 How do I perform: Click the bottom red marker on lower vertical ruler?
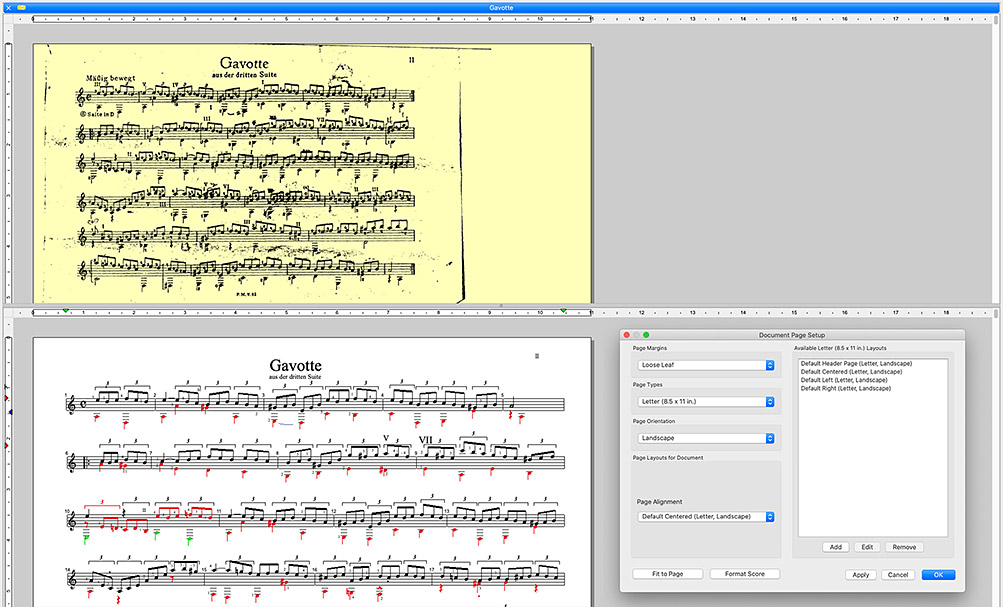tap(6, 445)
